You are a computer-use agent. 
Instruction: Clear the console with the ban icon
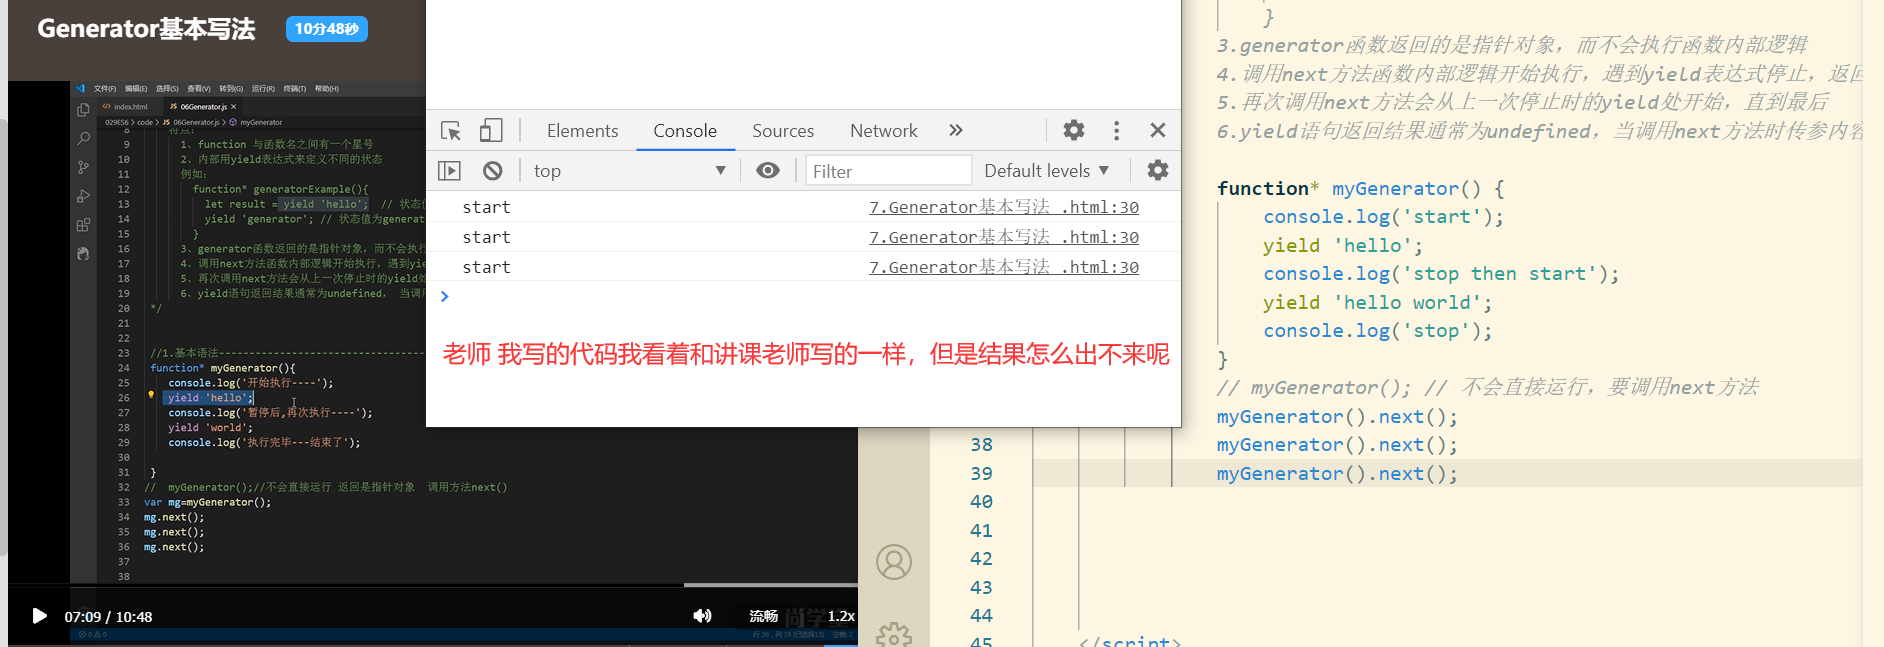[492, 171]
